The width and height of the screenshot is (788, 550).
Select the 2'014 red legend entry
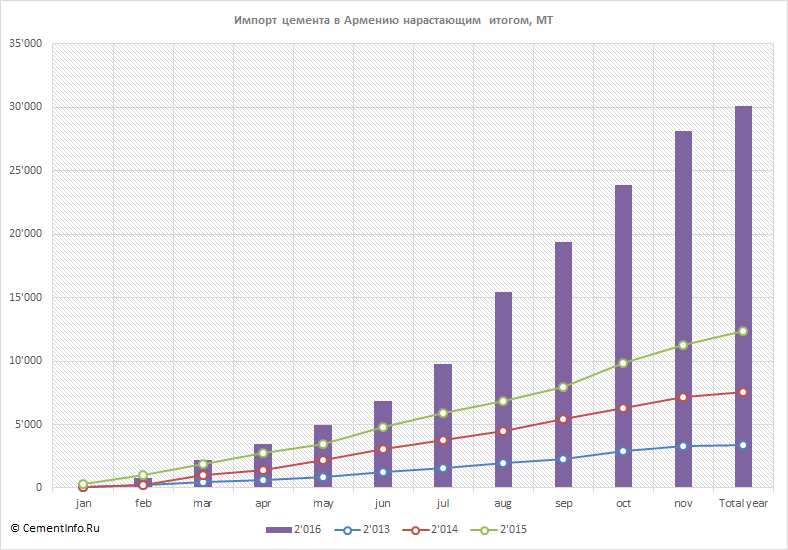[430, 530]
